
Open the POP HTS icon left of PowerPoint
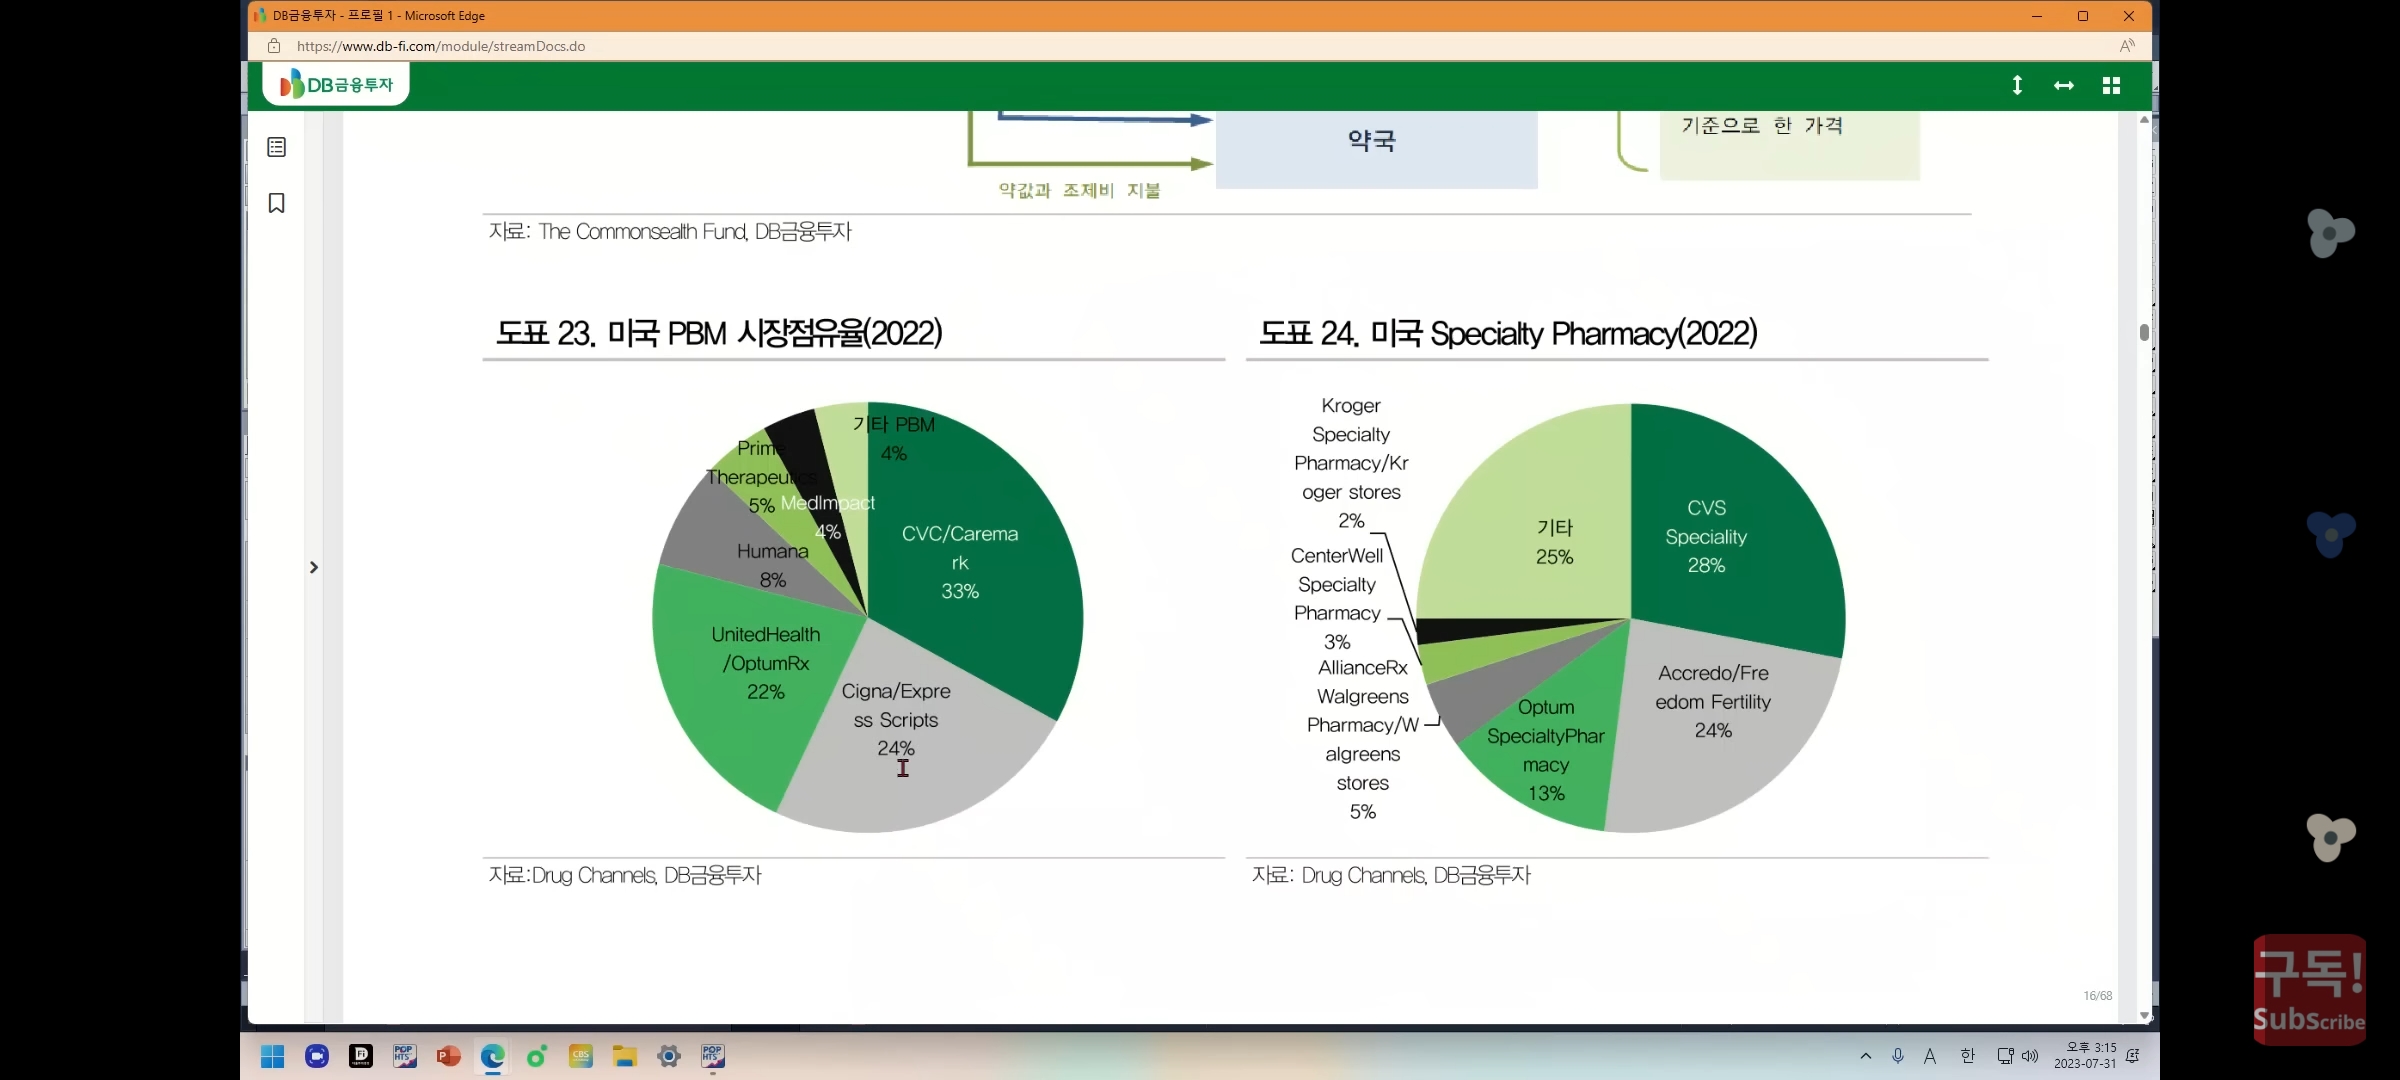coord(404,1056)
